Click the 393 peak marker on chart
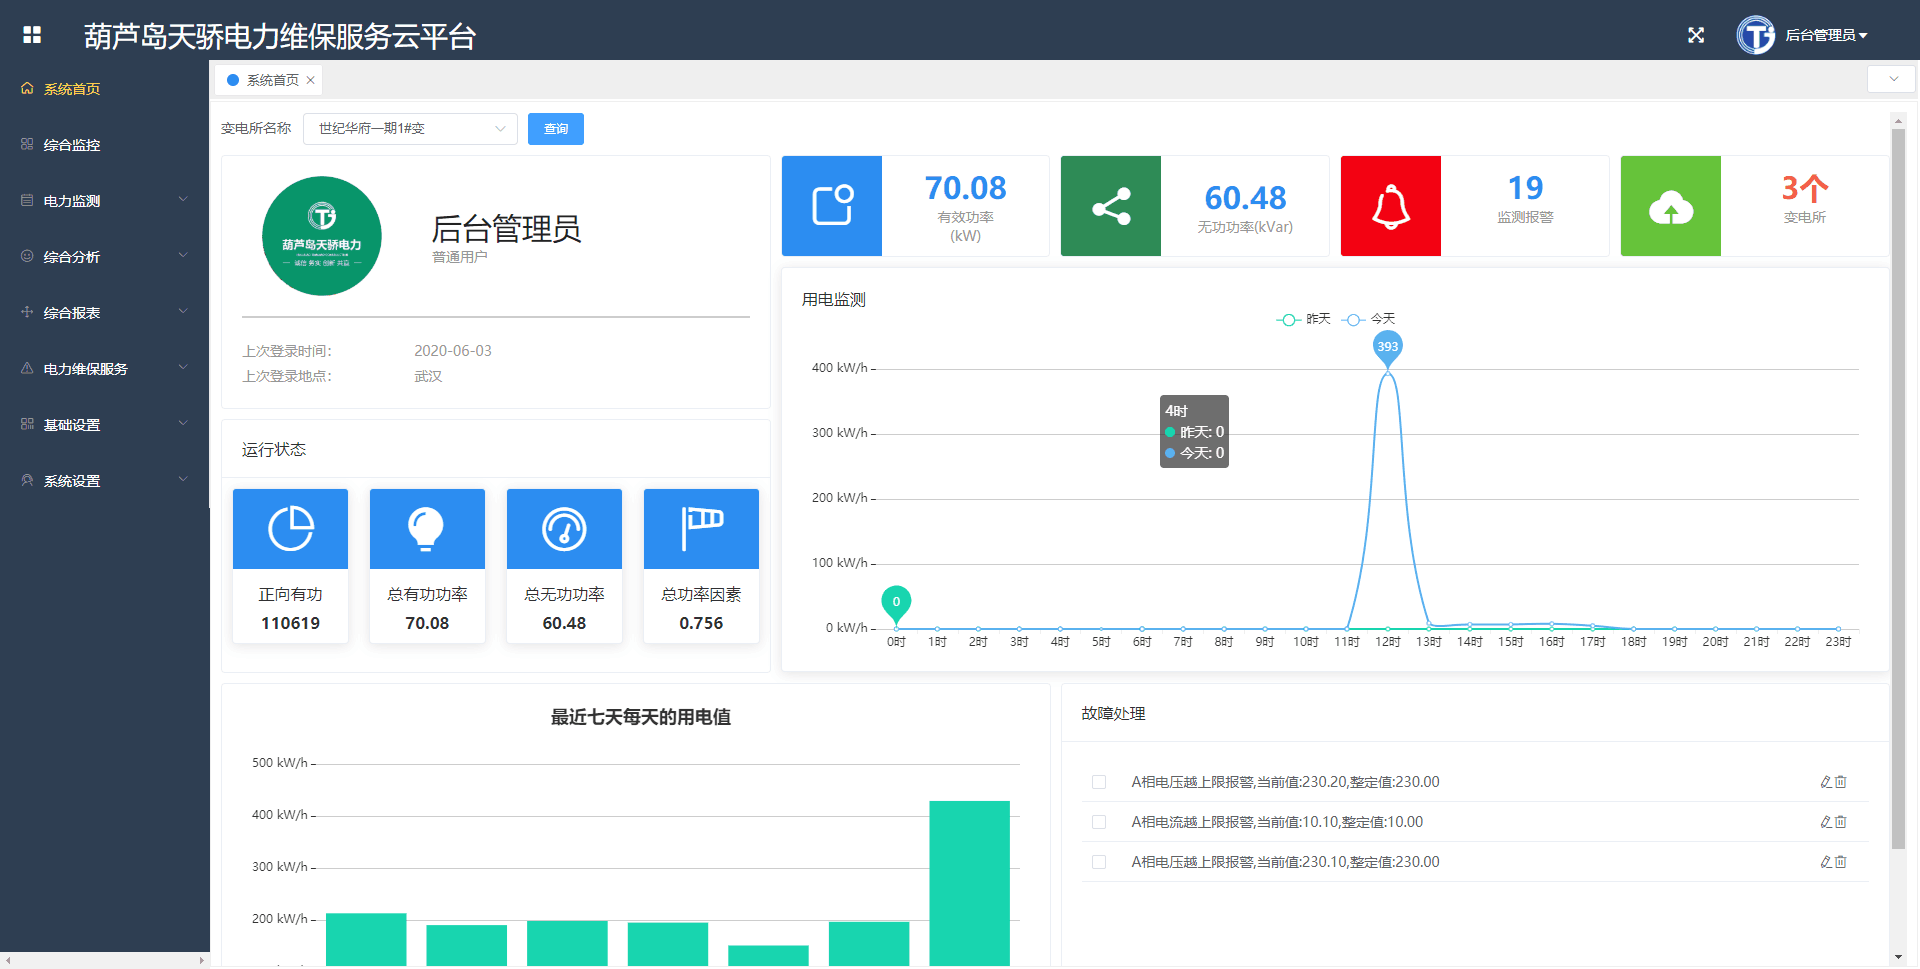This screenshot has width=1920, height=969. (x=1387, y=347)
